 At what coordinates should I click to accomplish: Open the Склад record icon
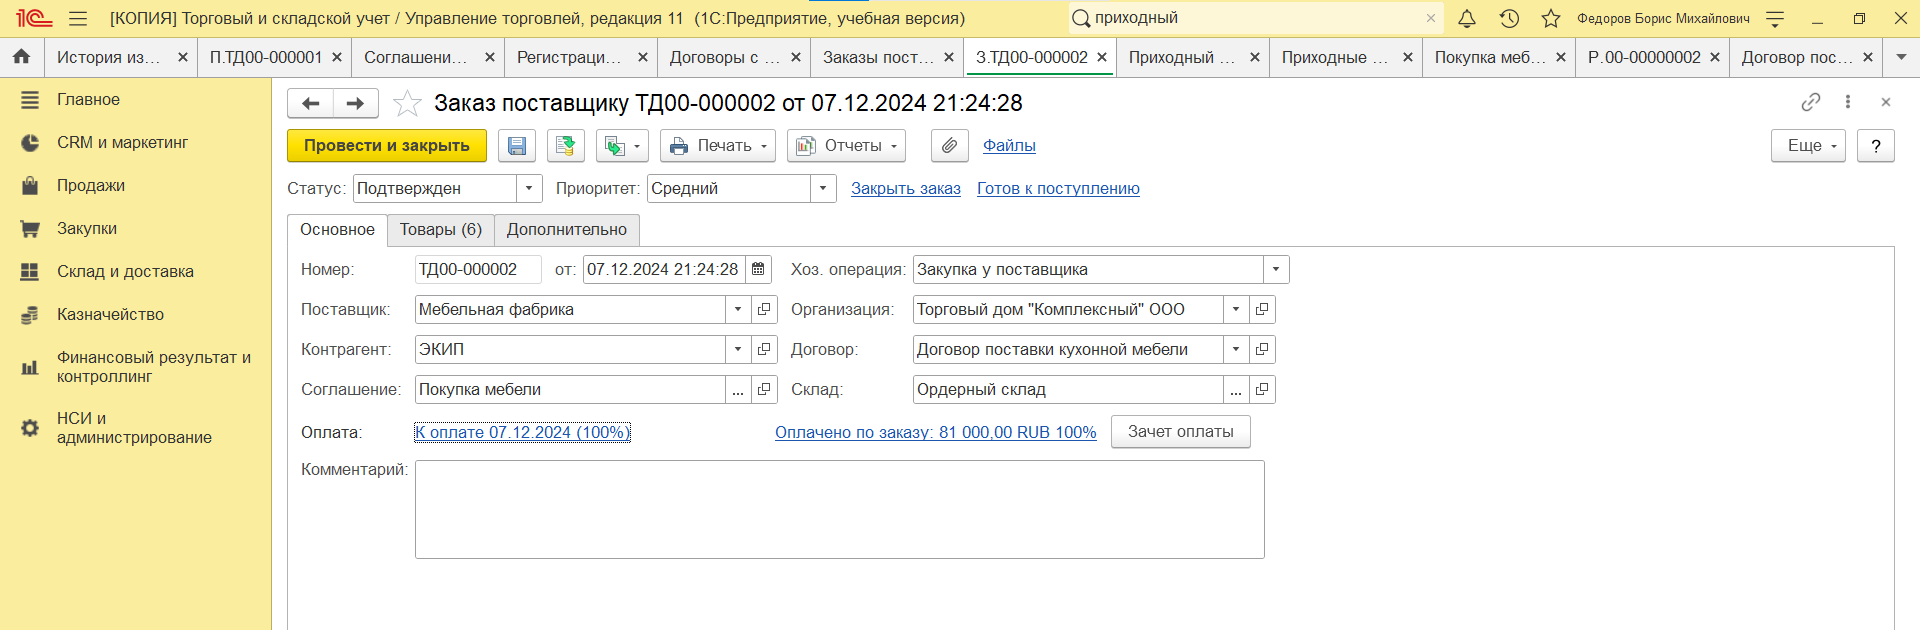pyautogui.click(x=1262, y=389)
